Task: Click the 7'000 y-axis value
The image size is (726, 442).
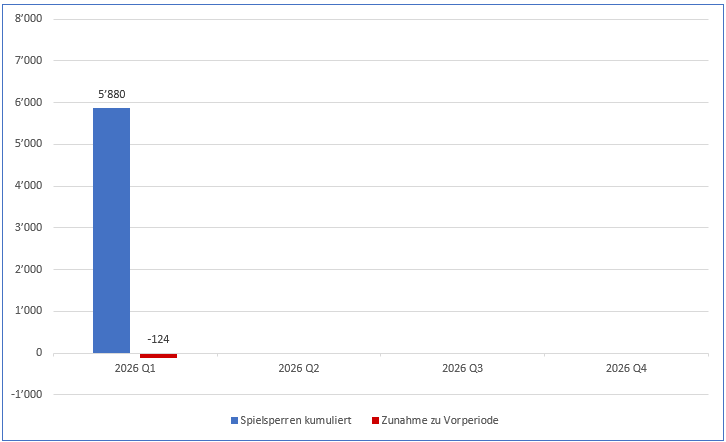Action: [x=28, y=60]
